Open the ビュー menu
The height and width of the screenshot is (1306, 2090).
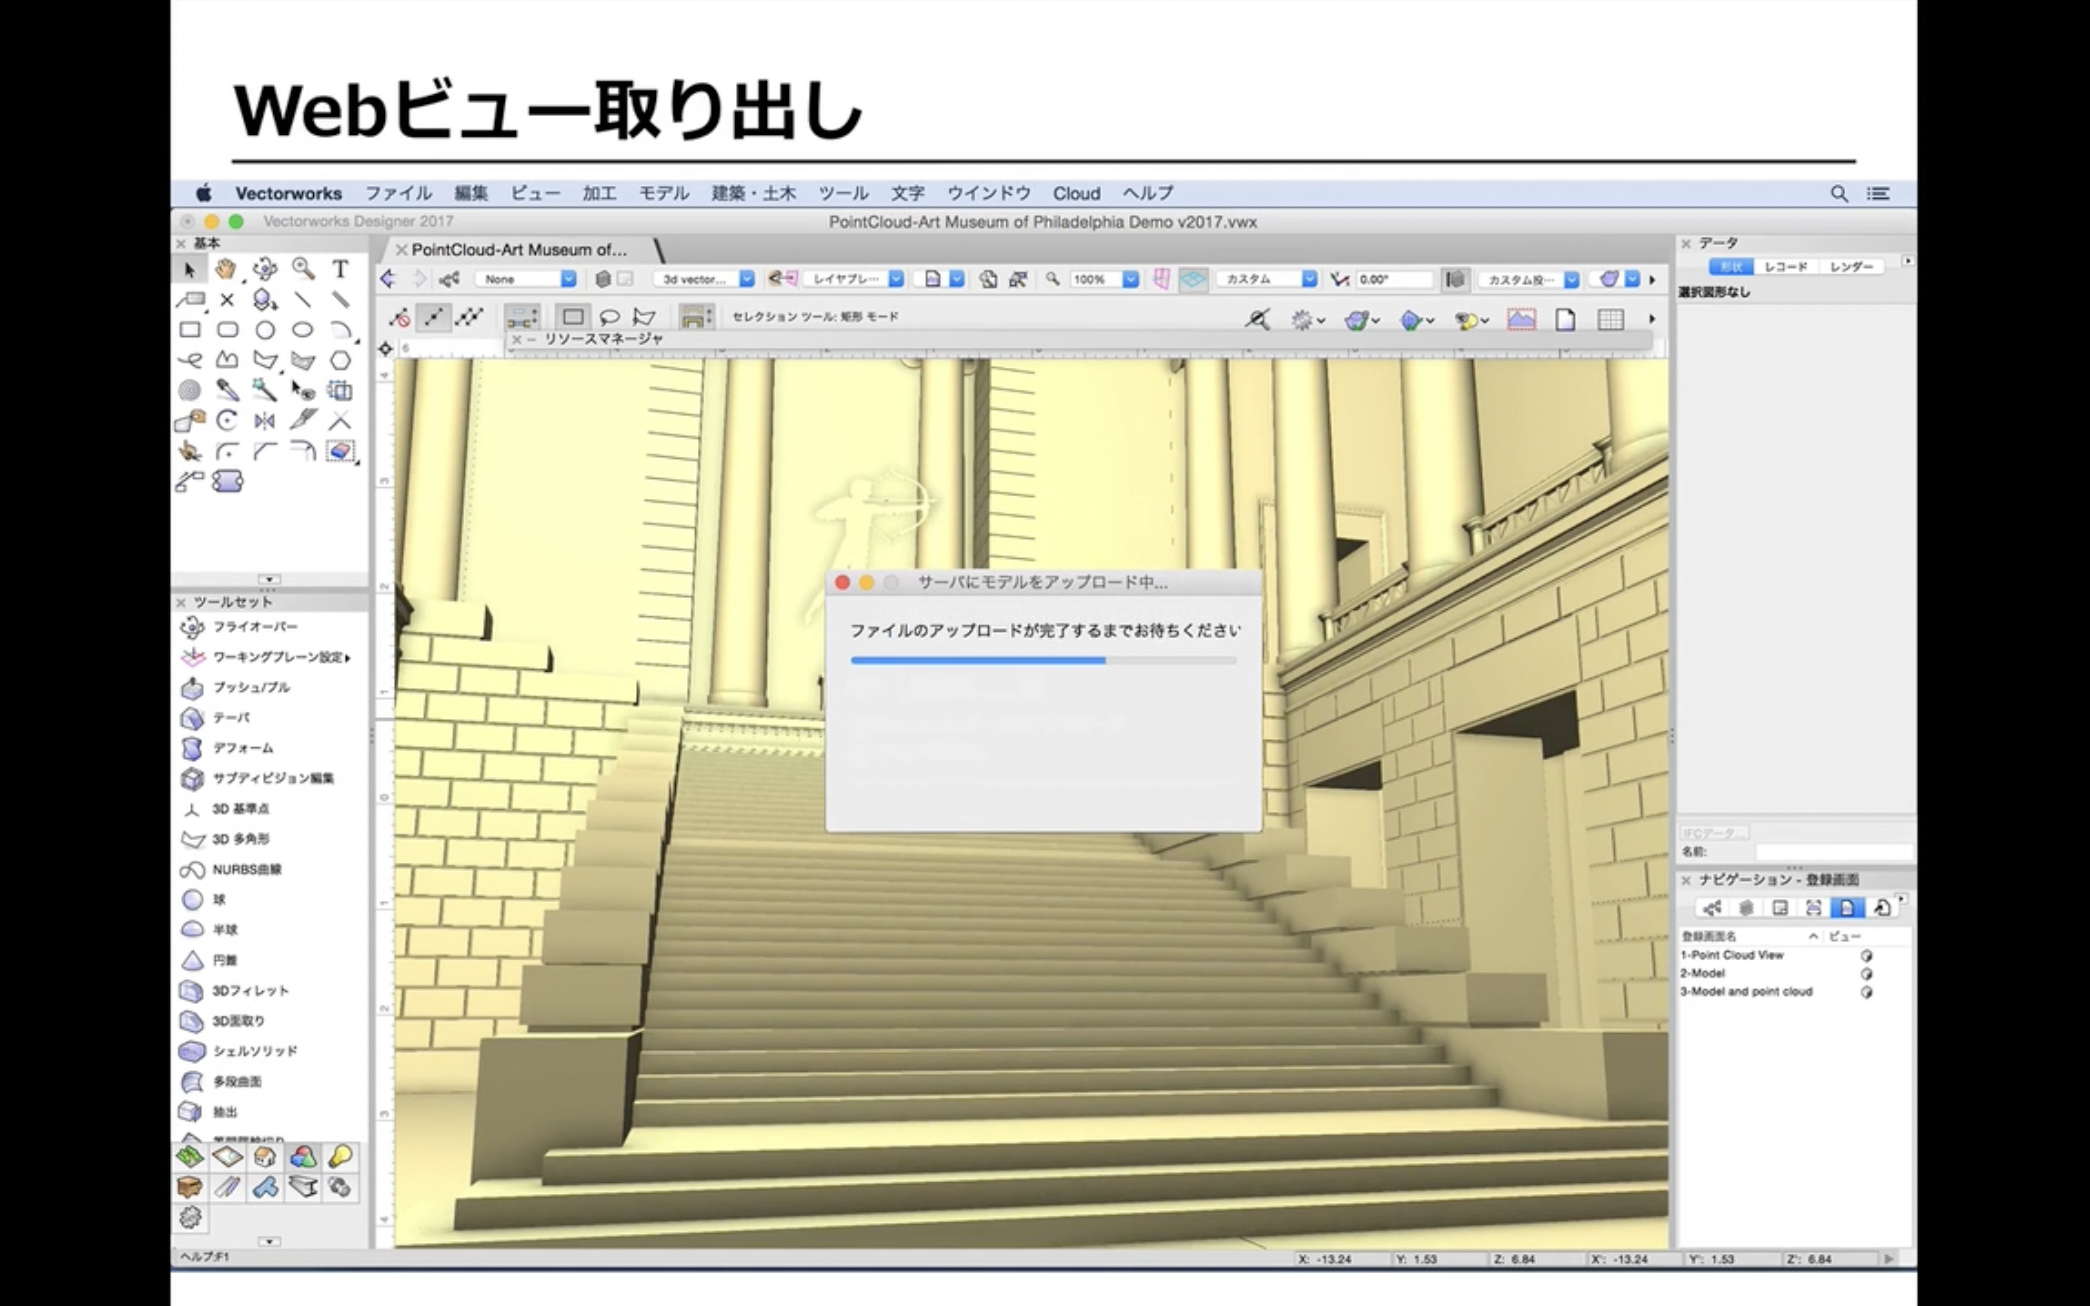(535, 193)
